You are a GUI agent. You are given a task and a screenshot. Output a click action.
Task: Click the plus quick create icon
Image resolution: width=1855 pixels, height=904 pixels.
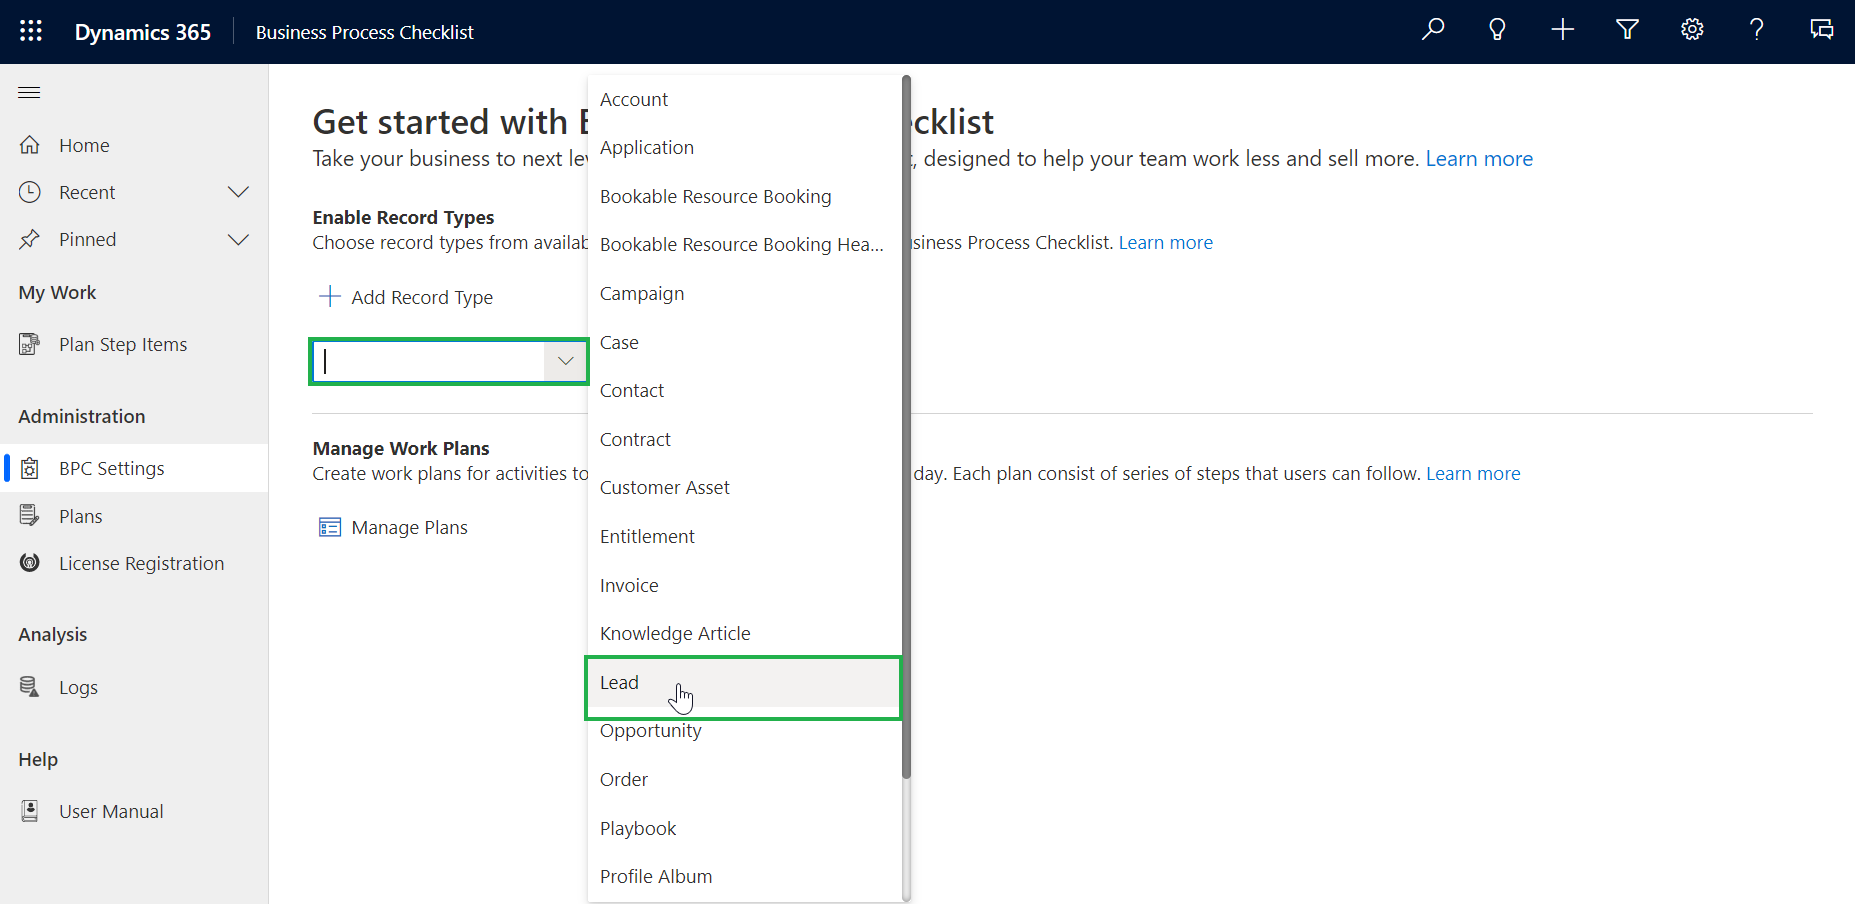(1562, 30)
